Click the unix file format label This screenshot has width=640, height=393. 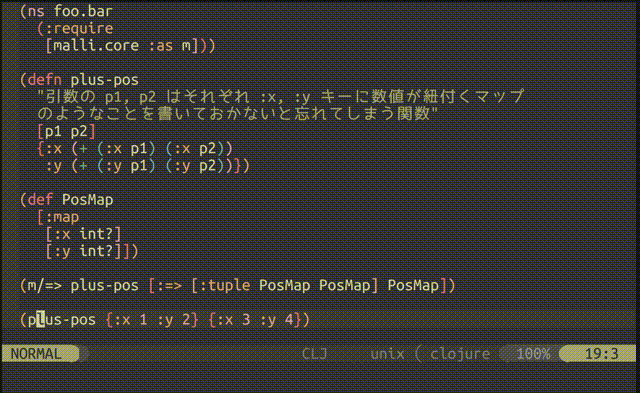[387, 353]
